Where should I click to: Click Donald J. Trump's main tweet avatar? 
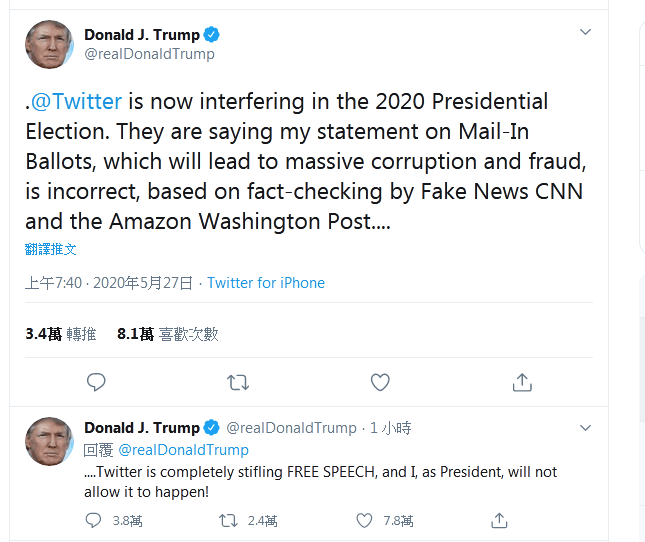coord(49,44)
